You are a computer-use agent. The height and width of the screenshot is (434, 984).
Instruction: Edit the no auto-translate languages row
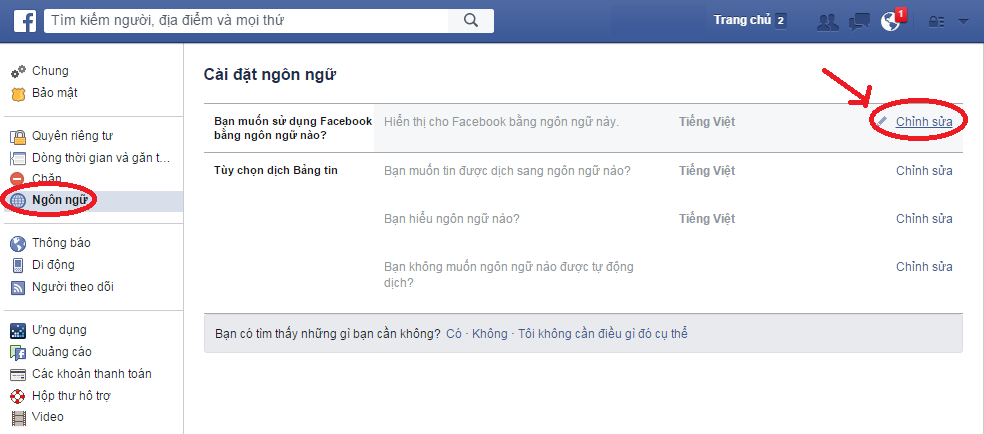[924, 267]
